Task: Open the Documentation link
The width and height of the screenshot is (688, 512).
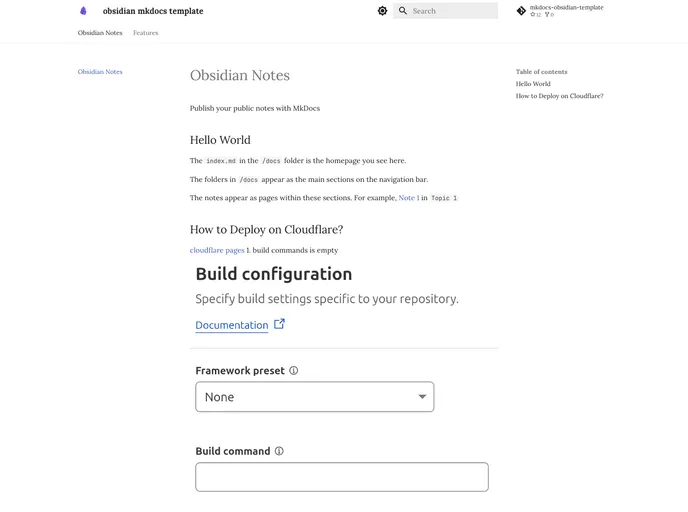Action: [x=232, y=325]
